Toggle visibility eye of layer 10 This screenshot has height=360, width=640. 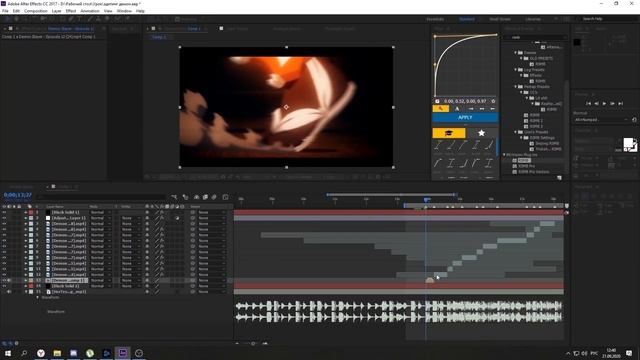[x=4, y=264]
